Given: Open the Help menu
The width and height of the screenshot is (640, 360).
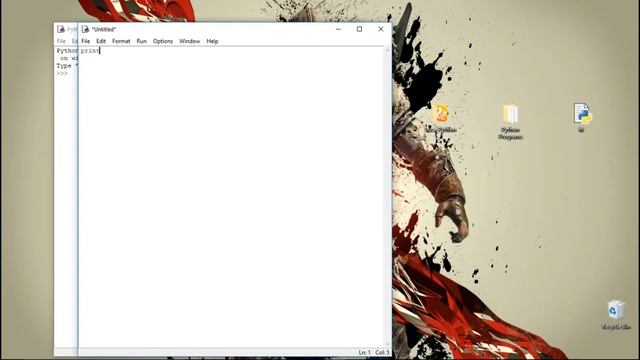Looking at the screenshot, I should [x=212, y=41].
